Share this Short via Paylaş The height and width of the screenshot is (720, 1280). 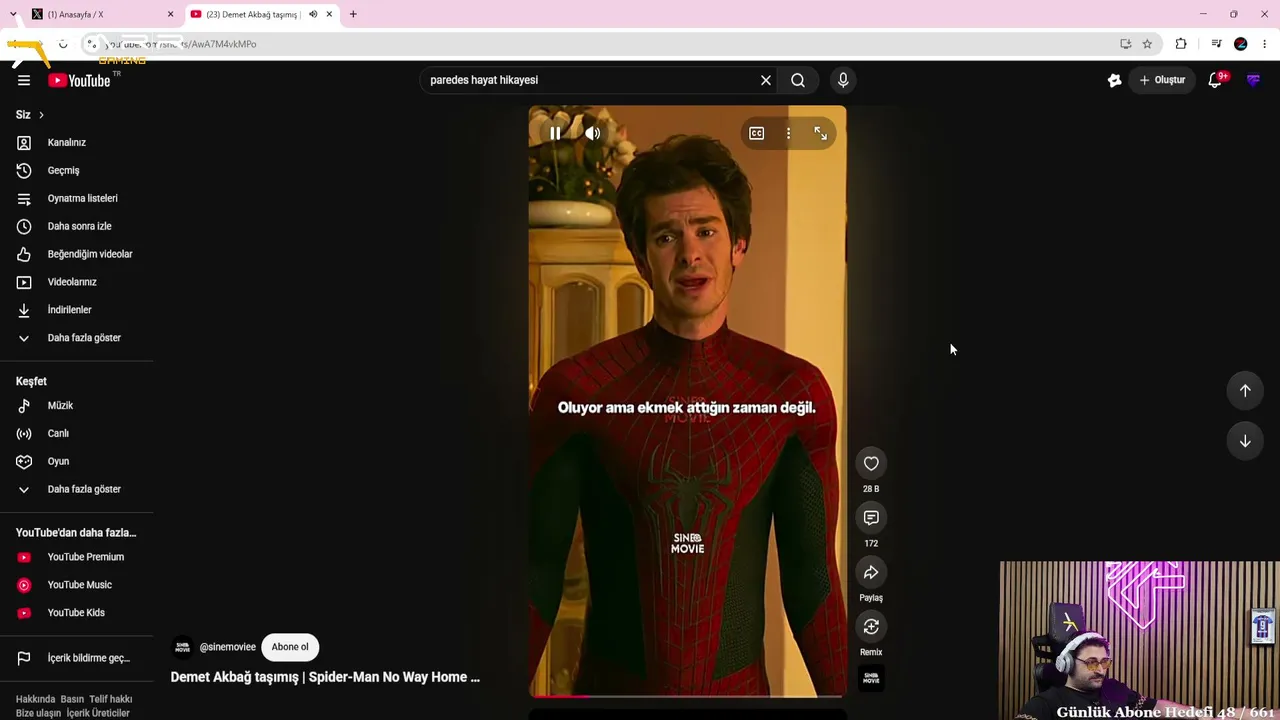tap(871, 572)
